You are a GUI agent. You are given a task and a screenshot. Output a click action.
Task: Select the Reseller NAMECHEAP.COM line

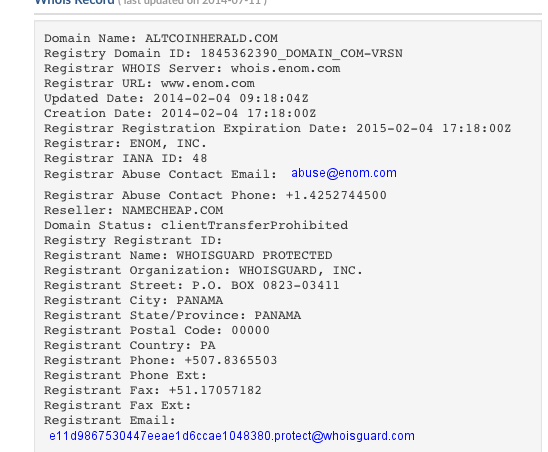pos(134,210)
